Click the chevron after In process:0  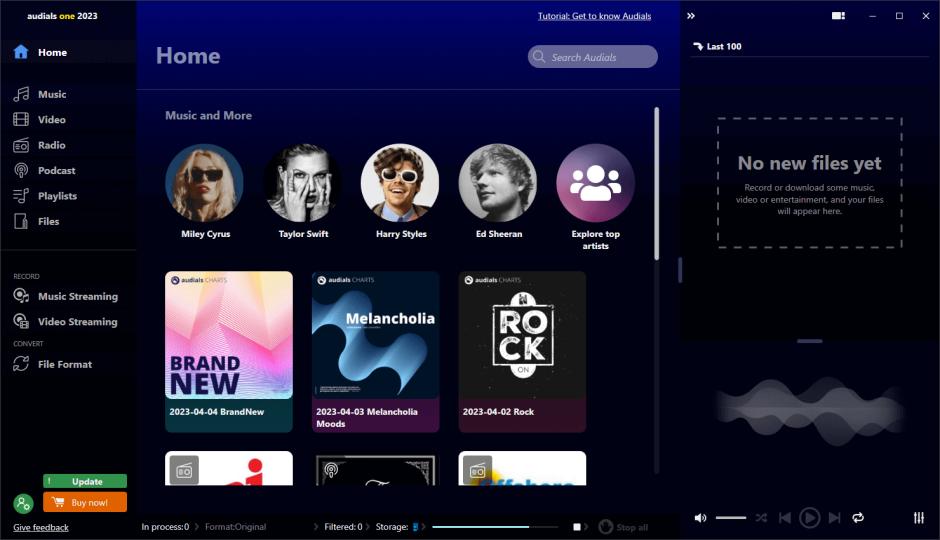pyautogui.click(x=197, y=527)
